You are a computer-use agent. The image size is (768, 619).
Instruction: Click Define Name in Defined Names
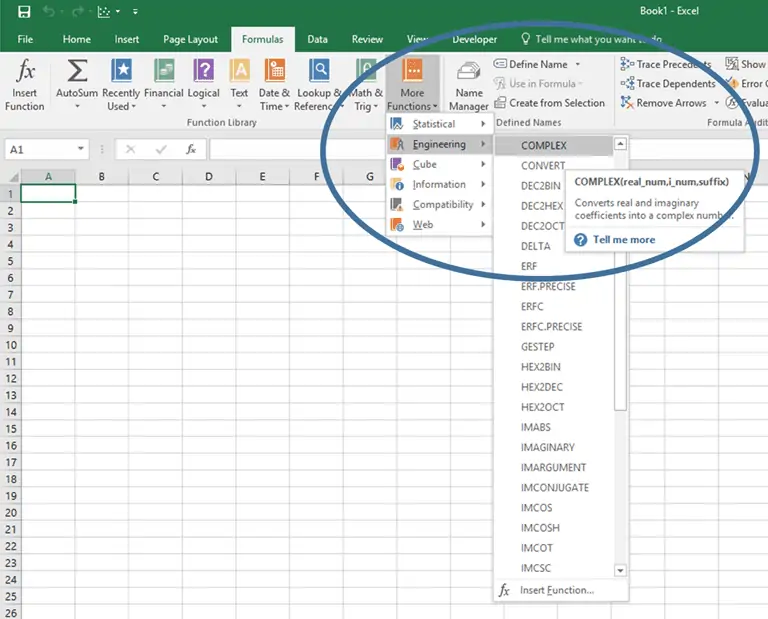click(530, 64)
